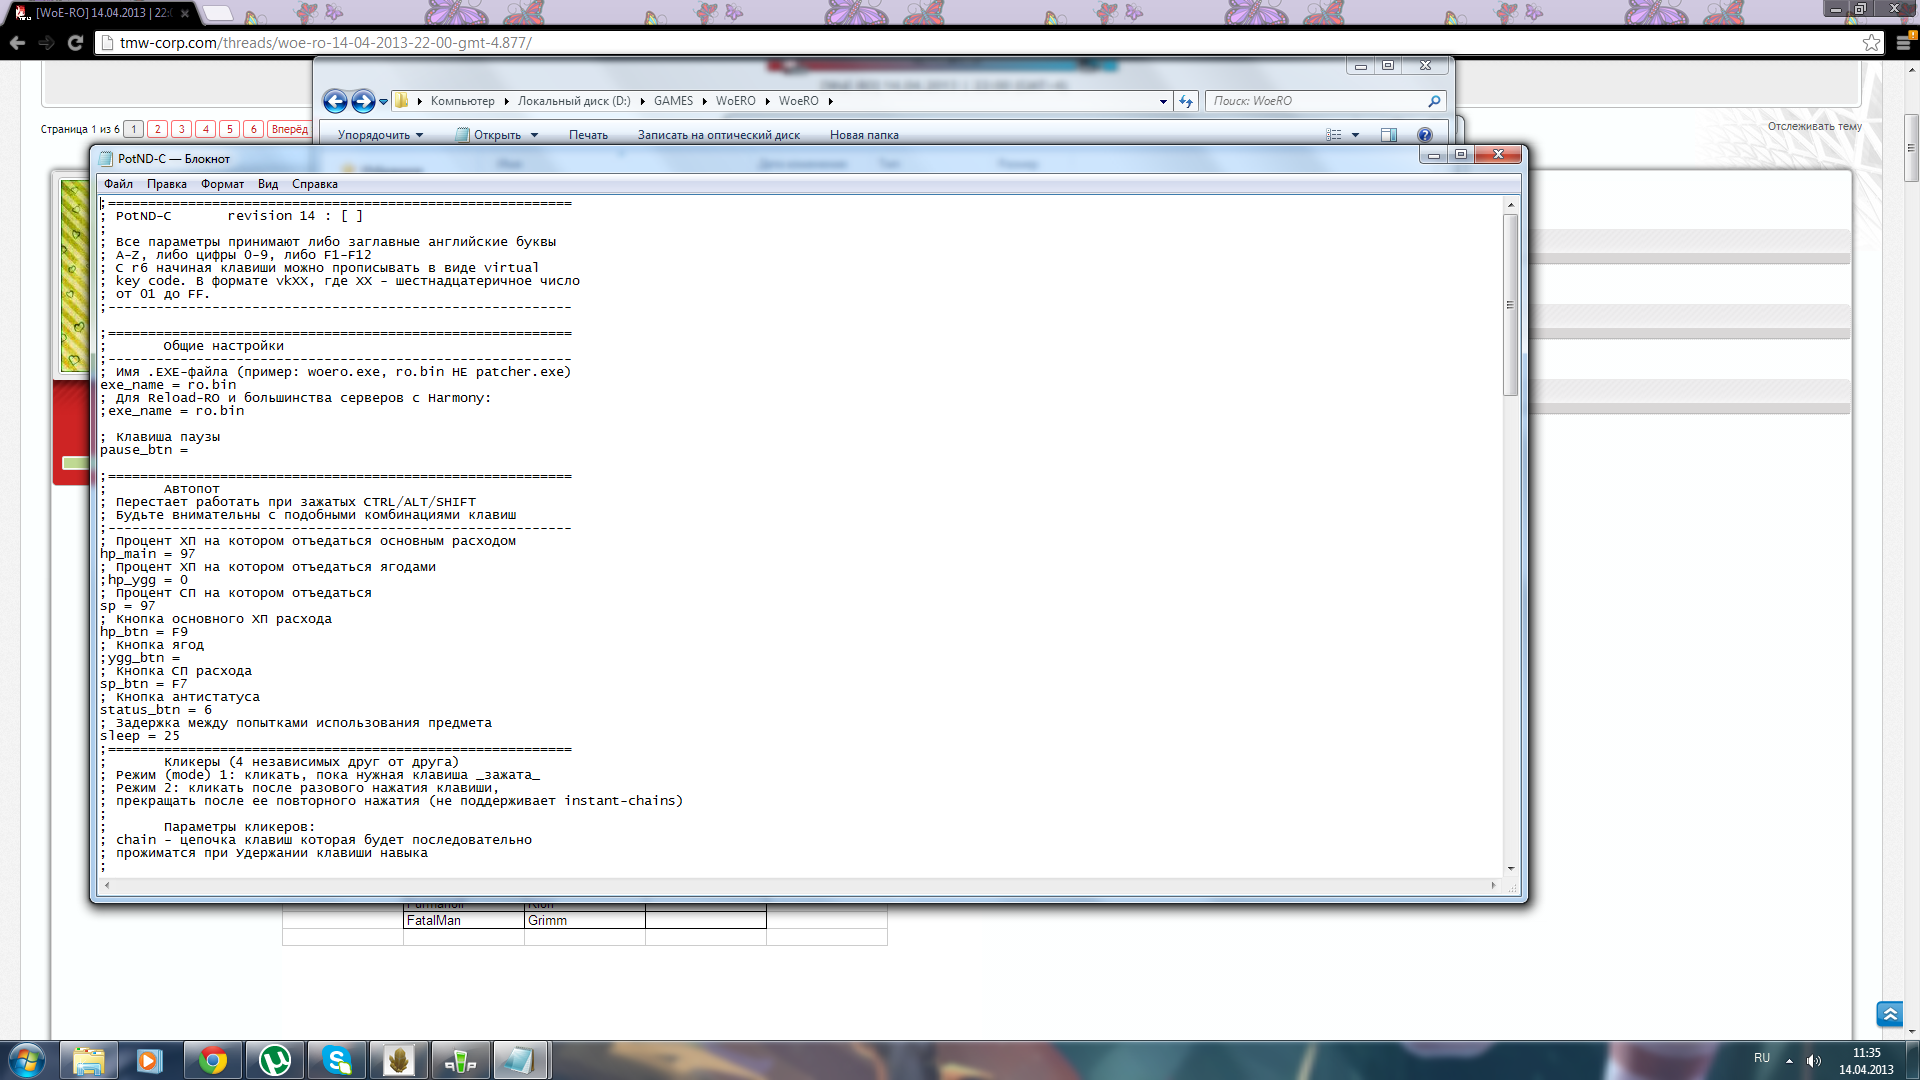This screenshot has height=1080, width=1920.
Task: Click Explorer forward navigation arrow
Action: [x=363, y=101]
